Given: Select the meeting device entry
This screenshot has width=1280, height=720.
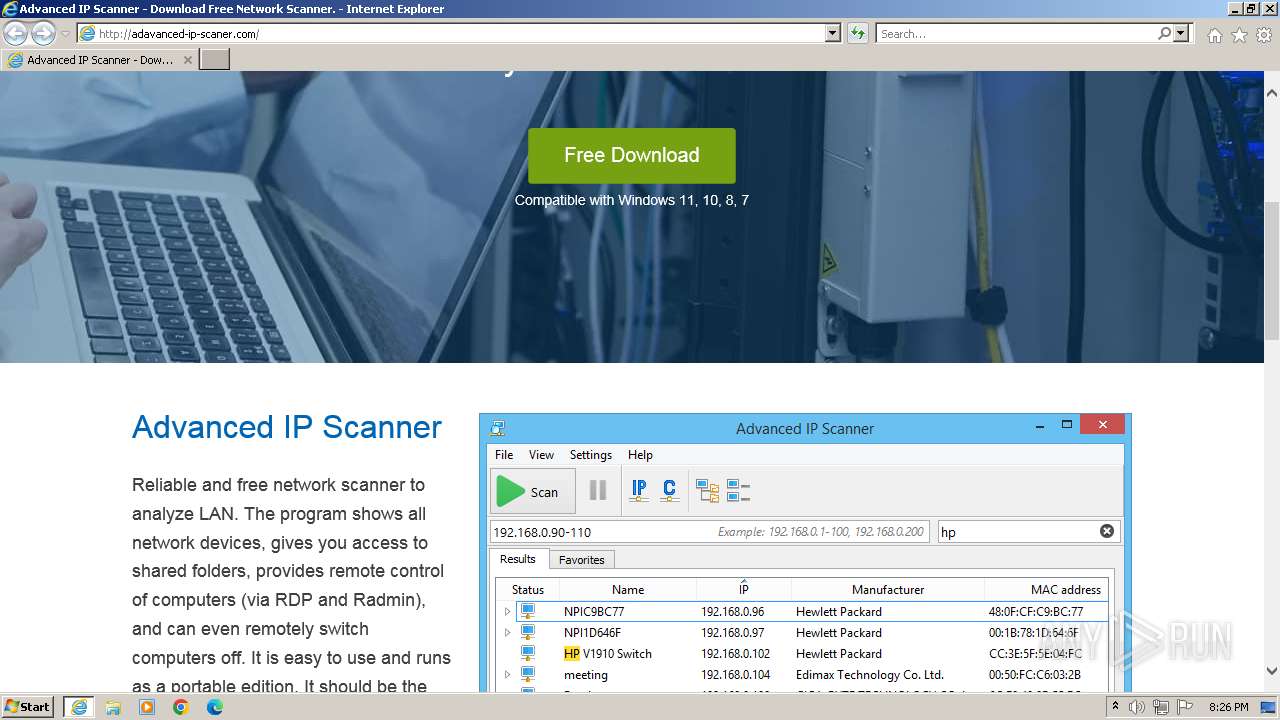Looking at the screenshot, I should 586,675.
